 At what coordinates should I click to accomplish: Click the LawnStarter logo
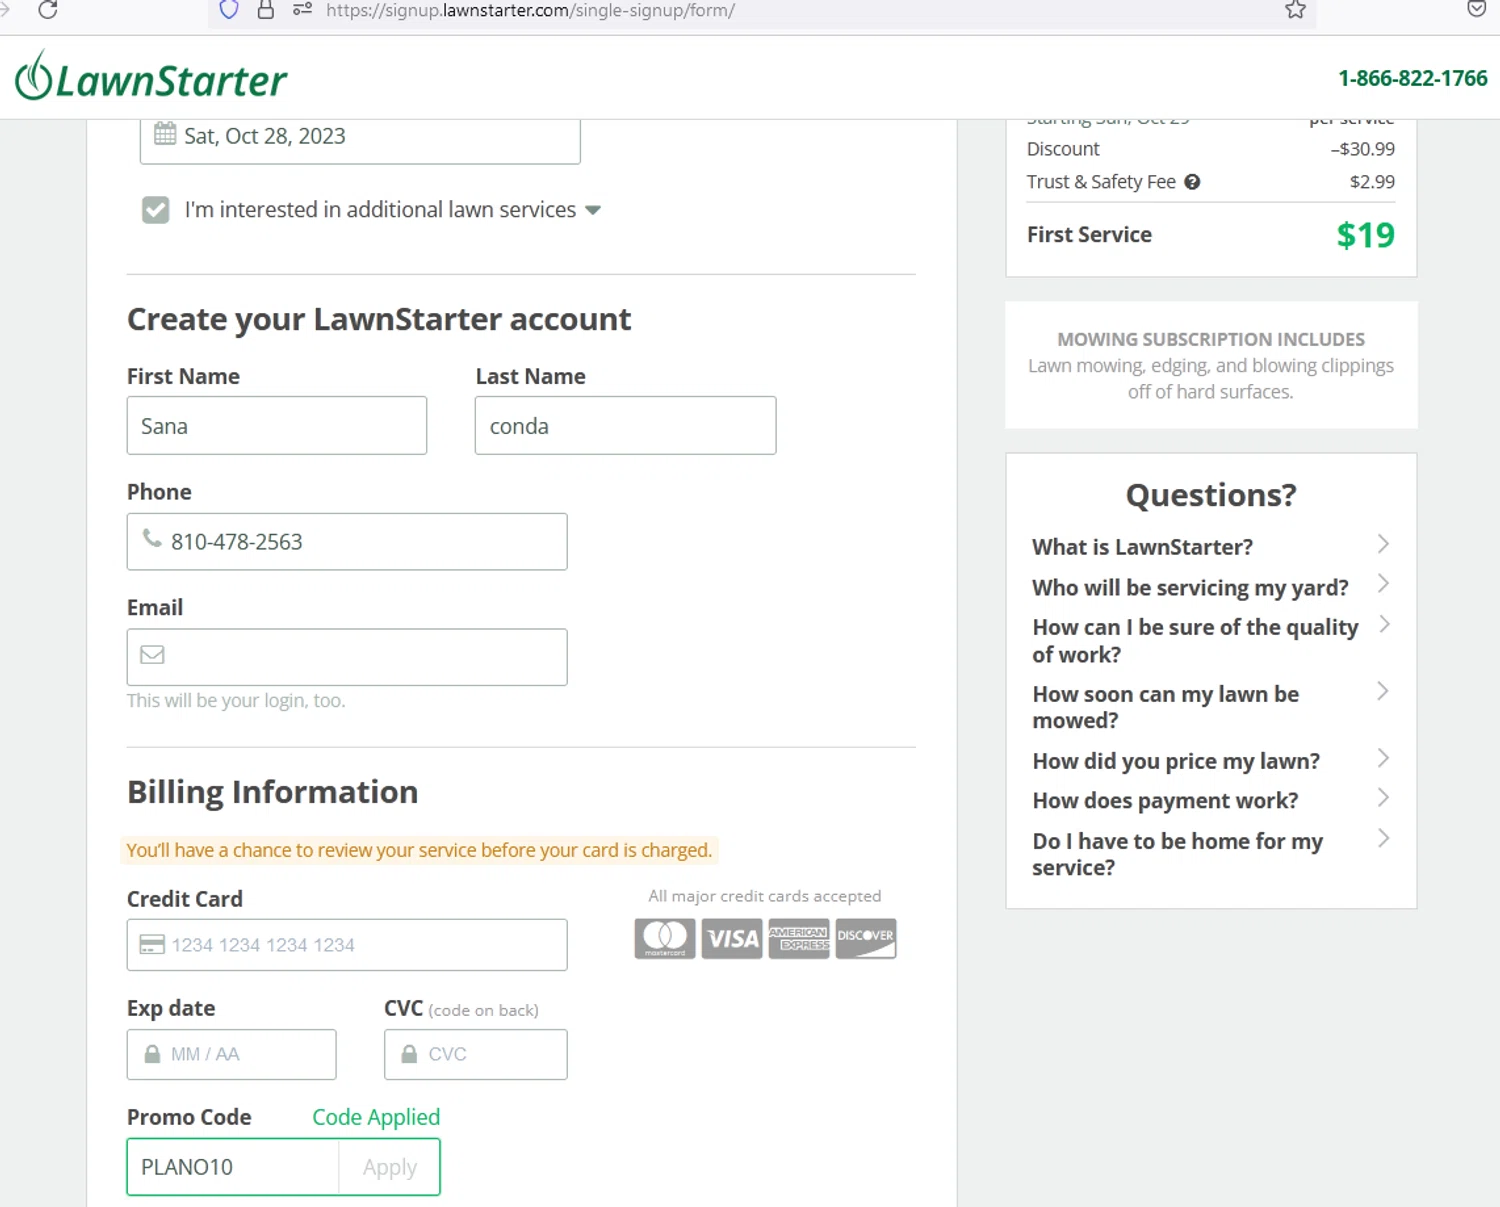click(151, 77)
